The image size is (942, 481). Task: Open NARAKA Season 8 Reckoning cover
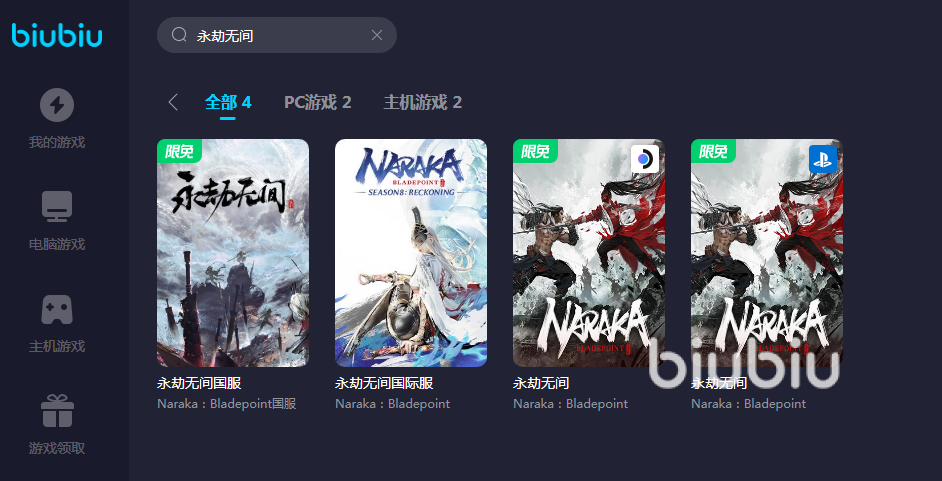pyautogui.click(x=411, y=253)
